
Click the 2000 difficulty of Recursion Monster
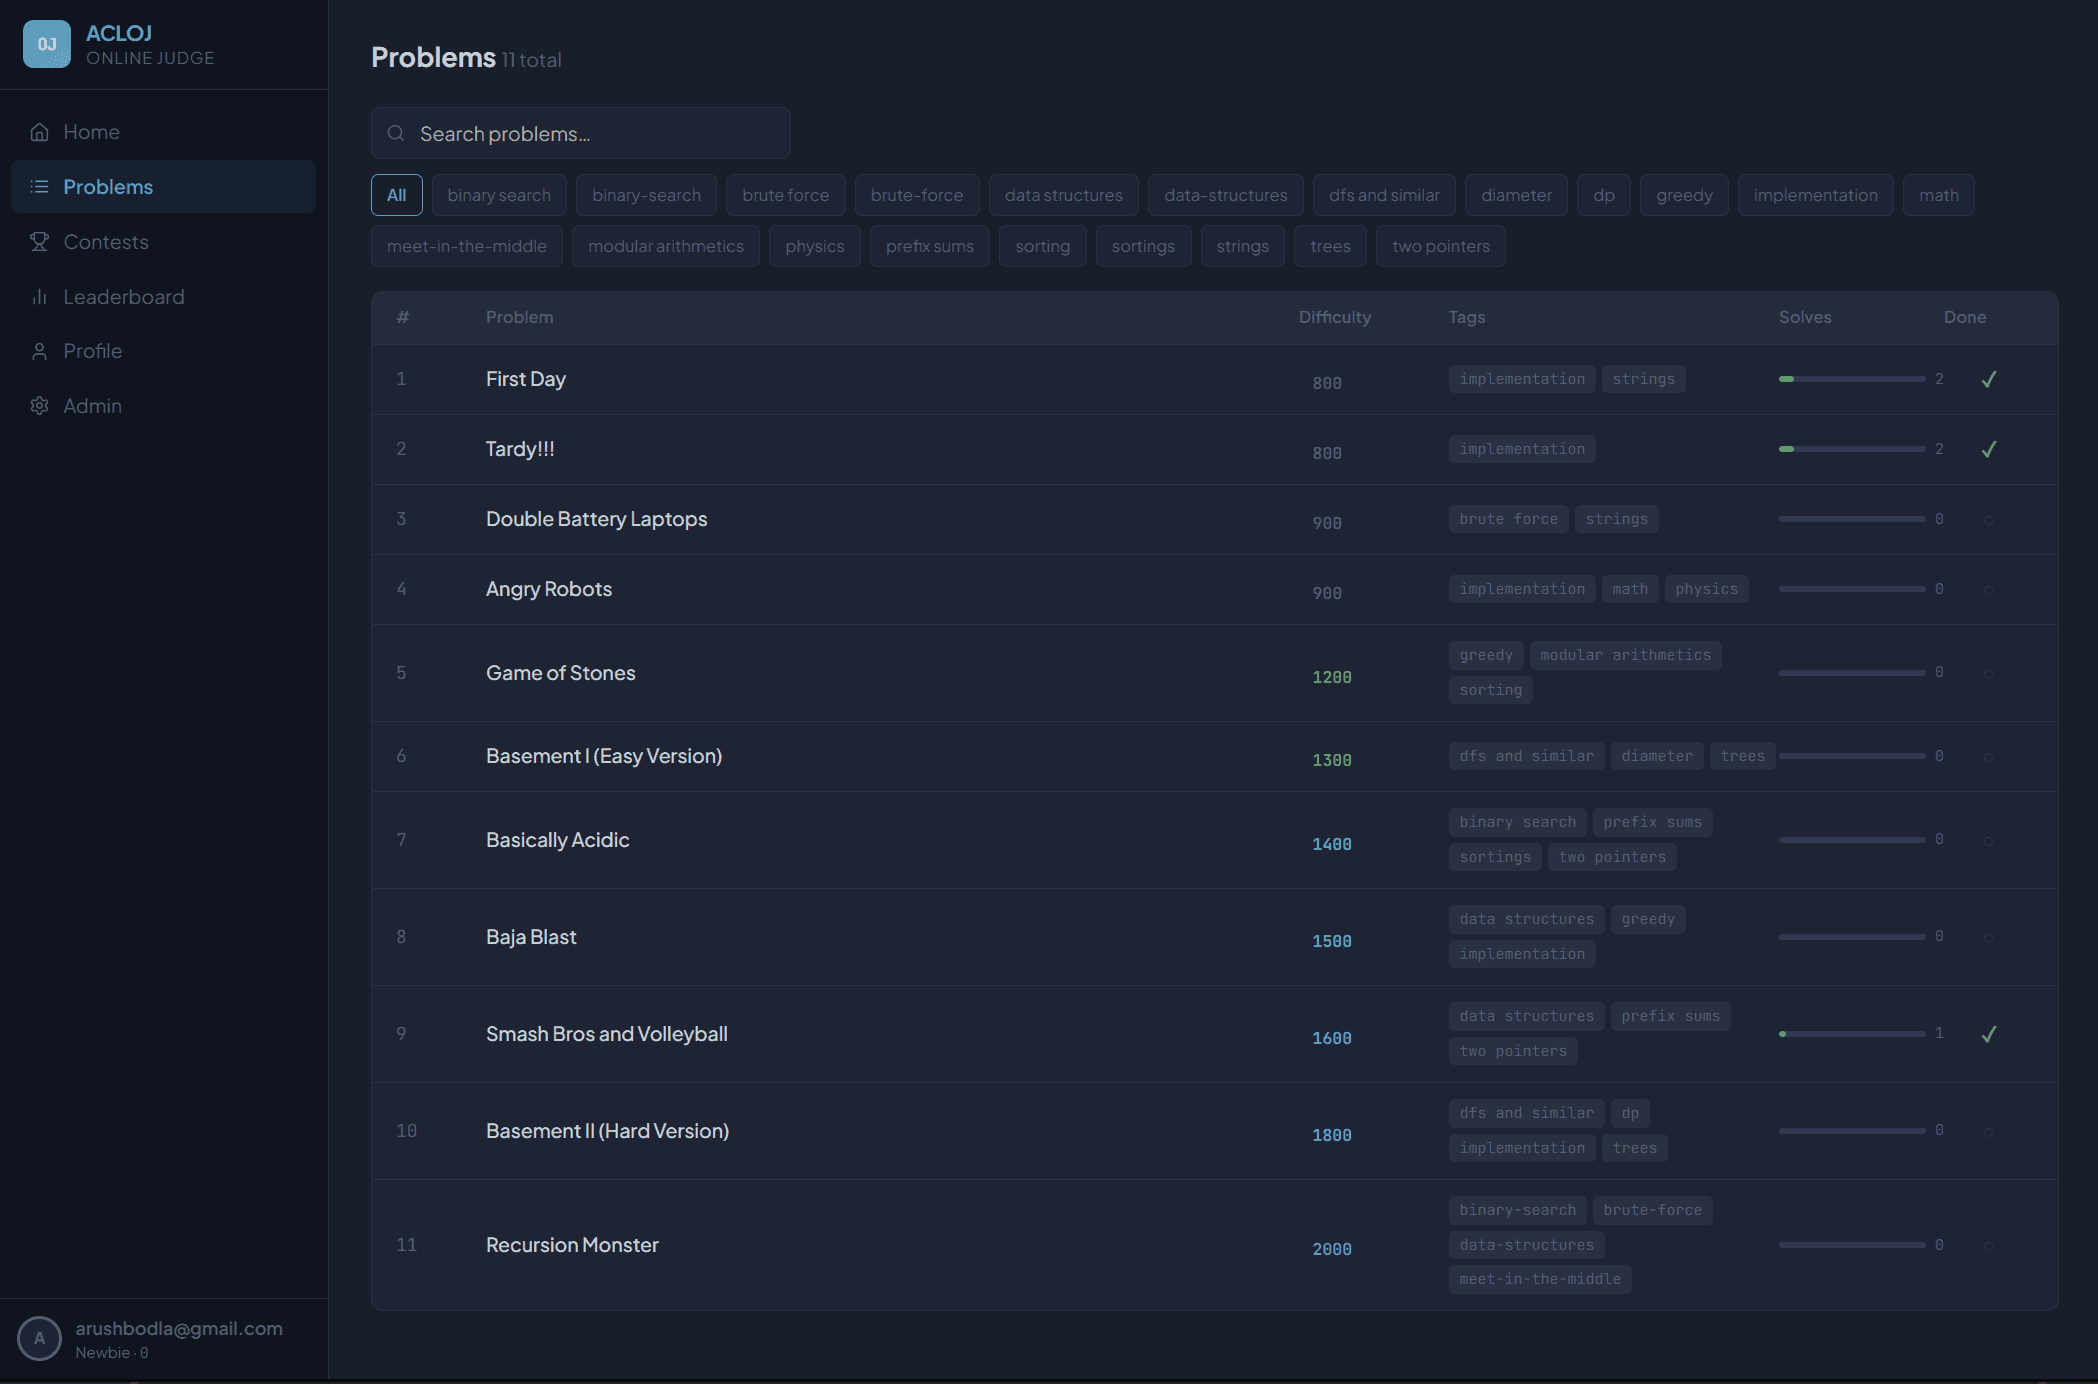coord(1332,1249)
